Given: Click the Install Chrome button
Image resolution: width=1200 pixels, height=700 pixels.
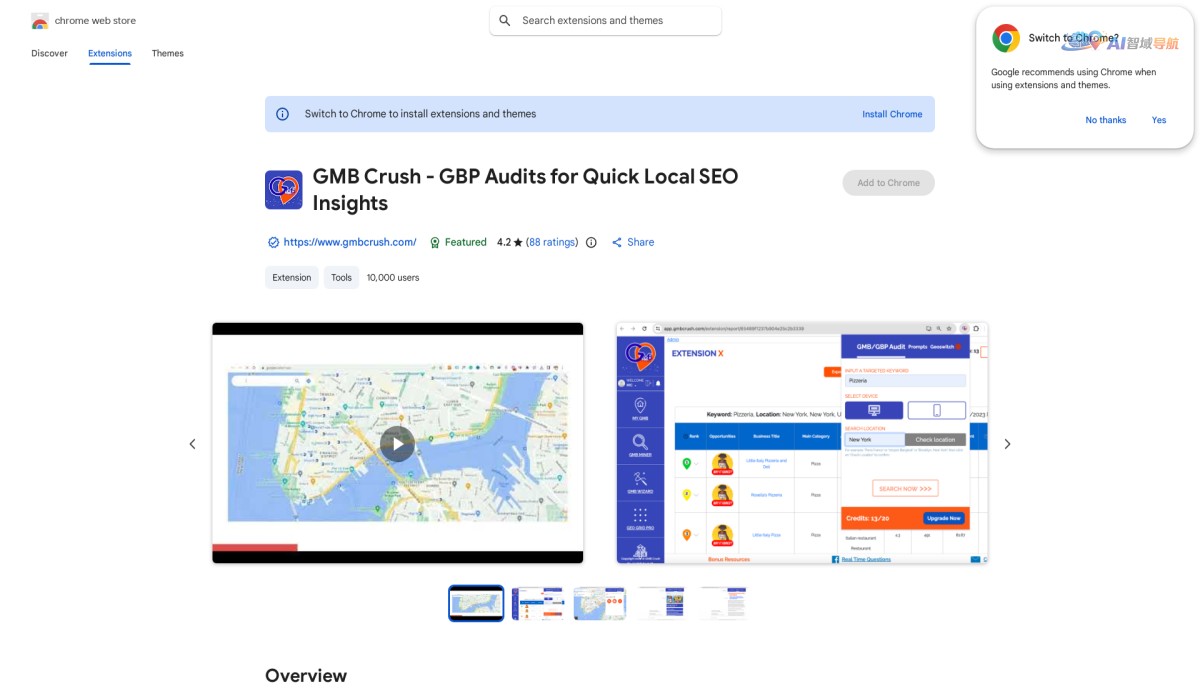Looking at the screenshot, I should pyautogui.click(x=892, y=114).
